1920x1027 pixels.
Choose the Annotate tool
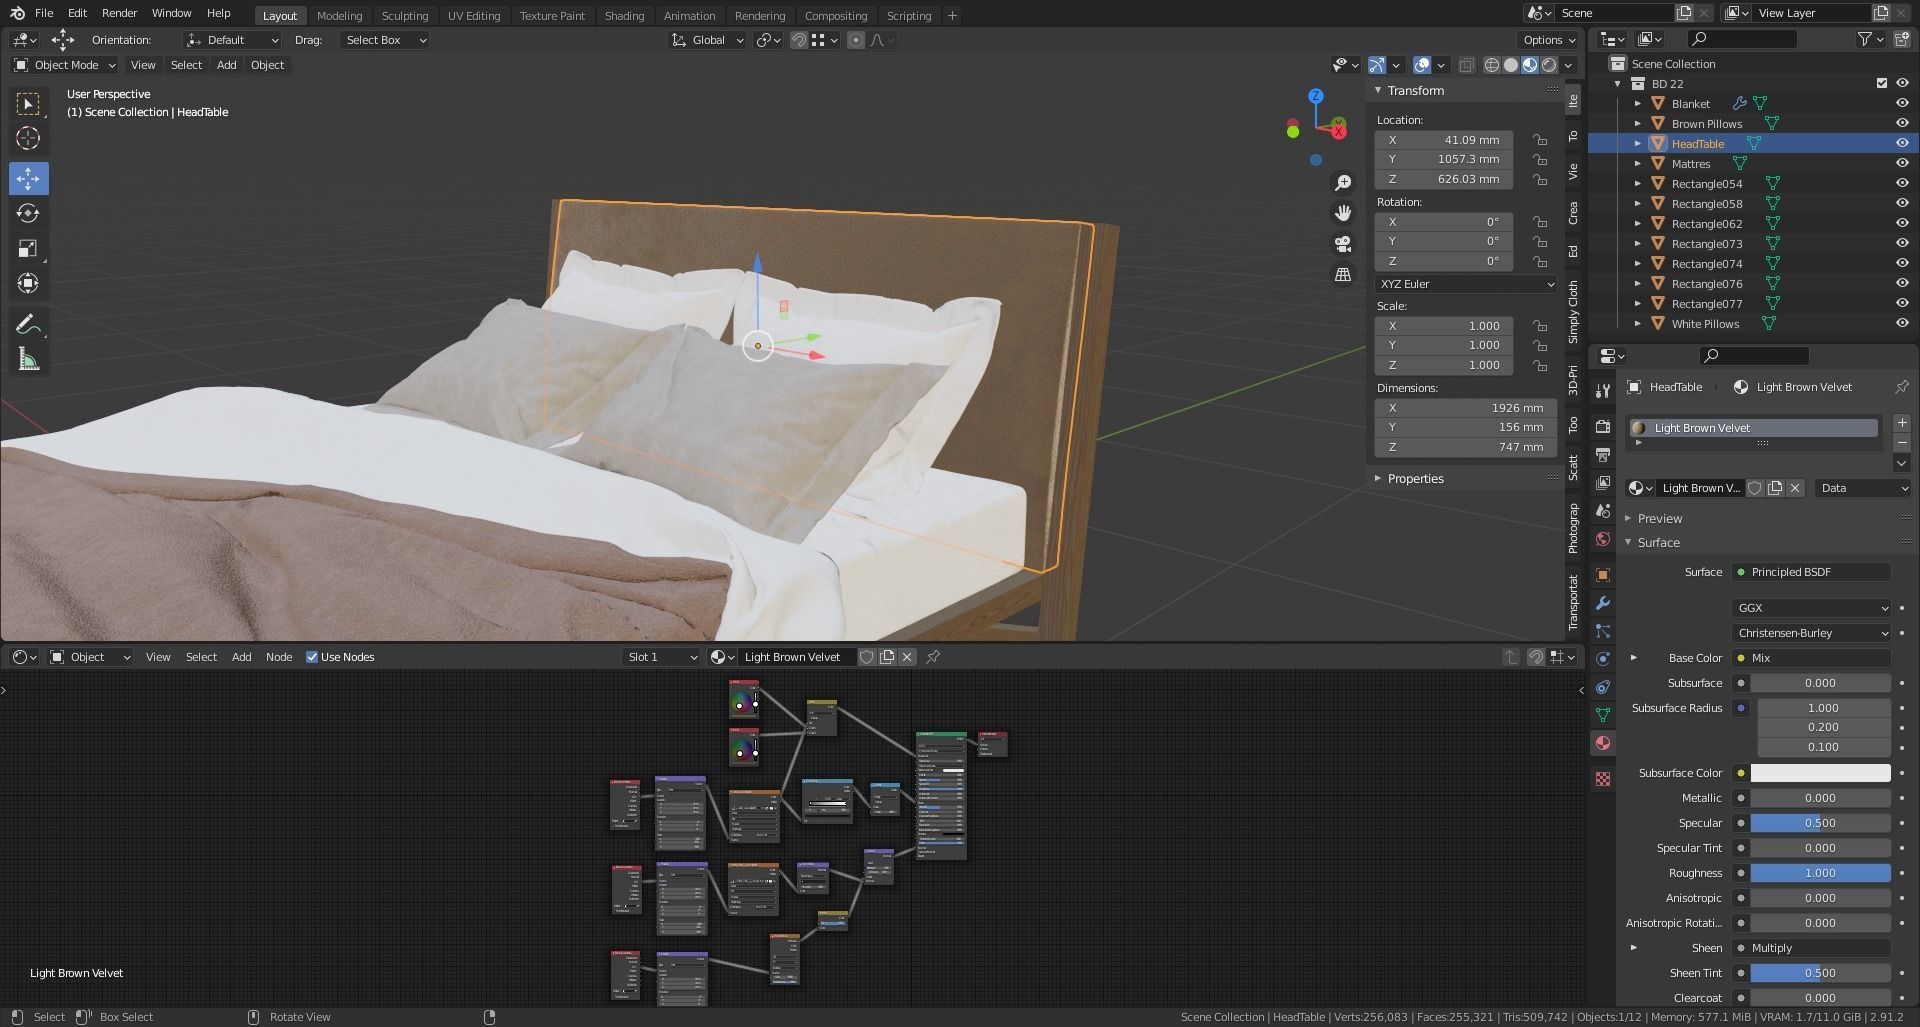click(x=28, y=324)
